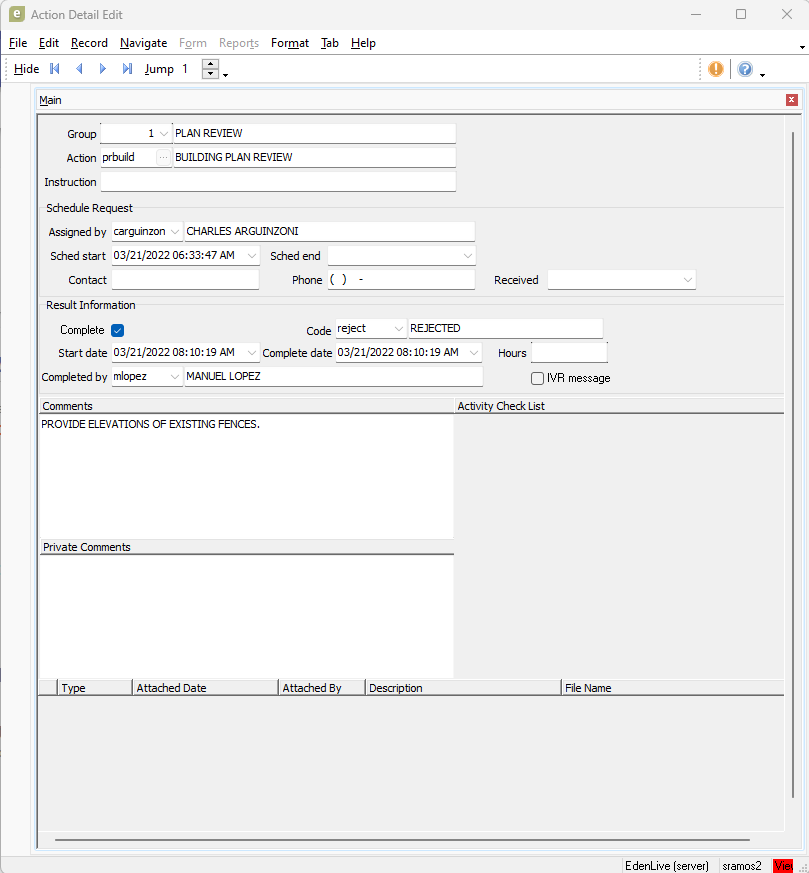The image size is (809, 873).
Task: Go to the previous record
Action: 79,69
